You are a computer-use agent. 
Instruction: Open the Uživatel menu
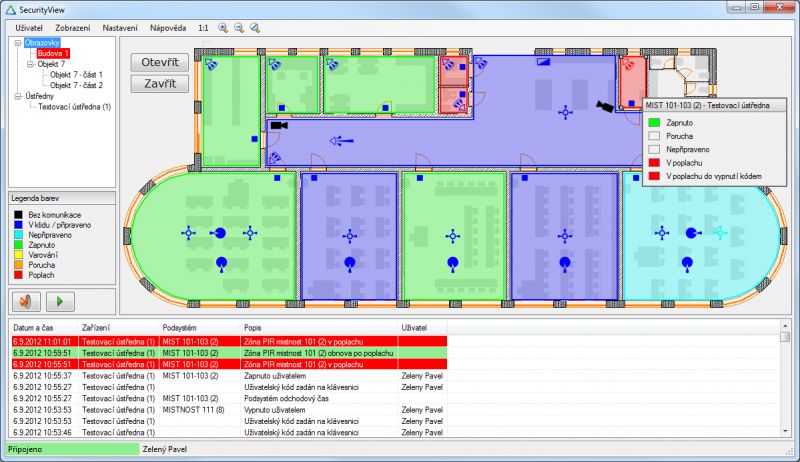[30, 28]
